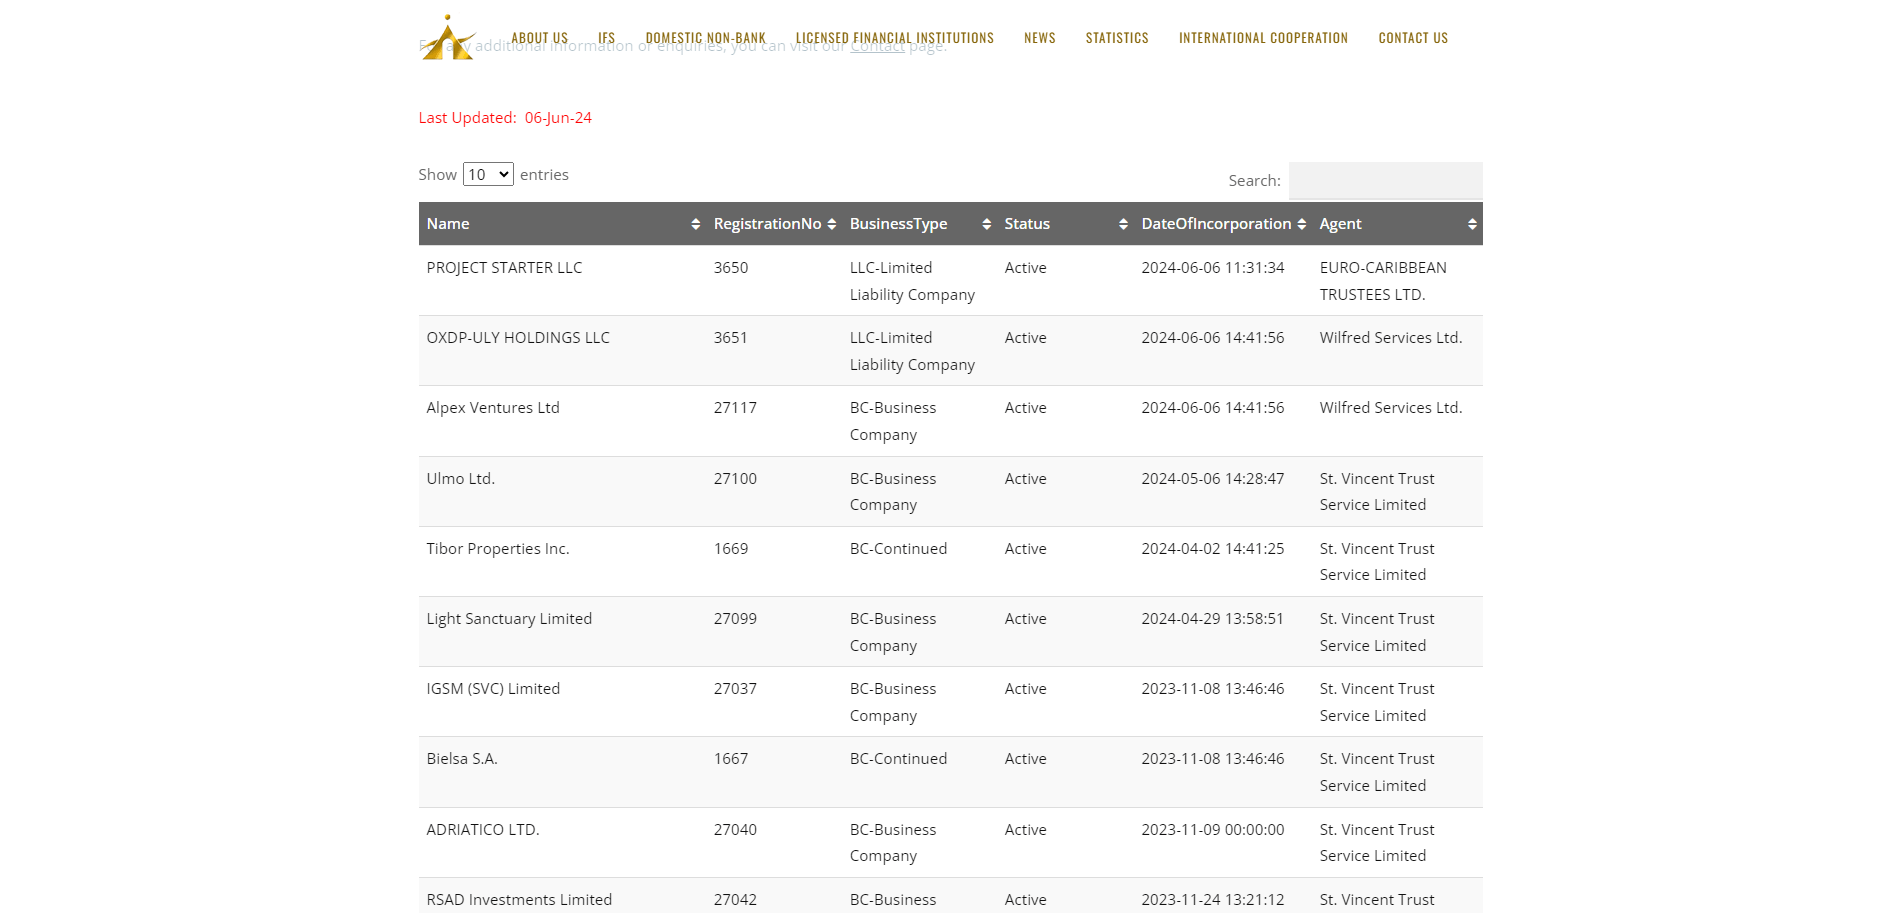Click date 2024-05-06 14:28:47

[1213, 479]
